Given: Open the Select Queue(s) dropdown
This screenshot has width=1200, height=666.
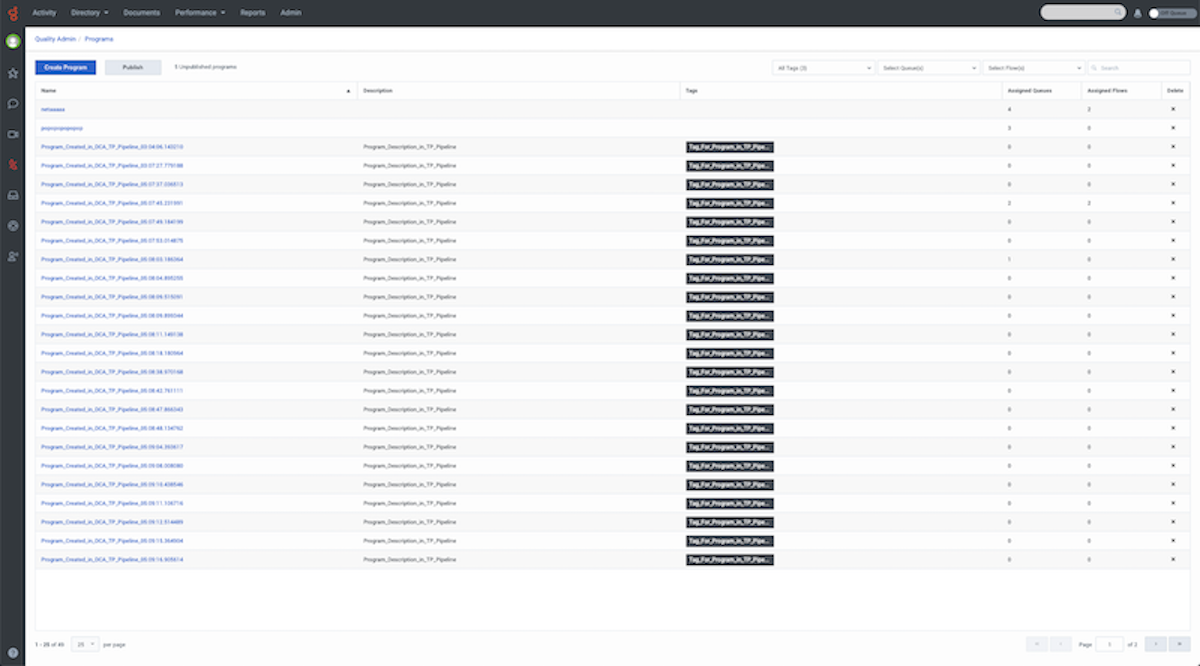Looking at the screenshot, I should tap(928, 68).
